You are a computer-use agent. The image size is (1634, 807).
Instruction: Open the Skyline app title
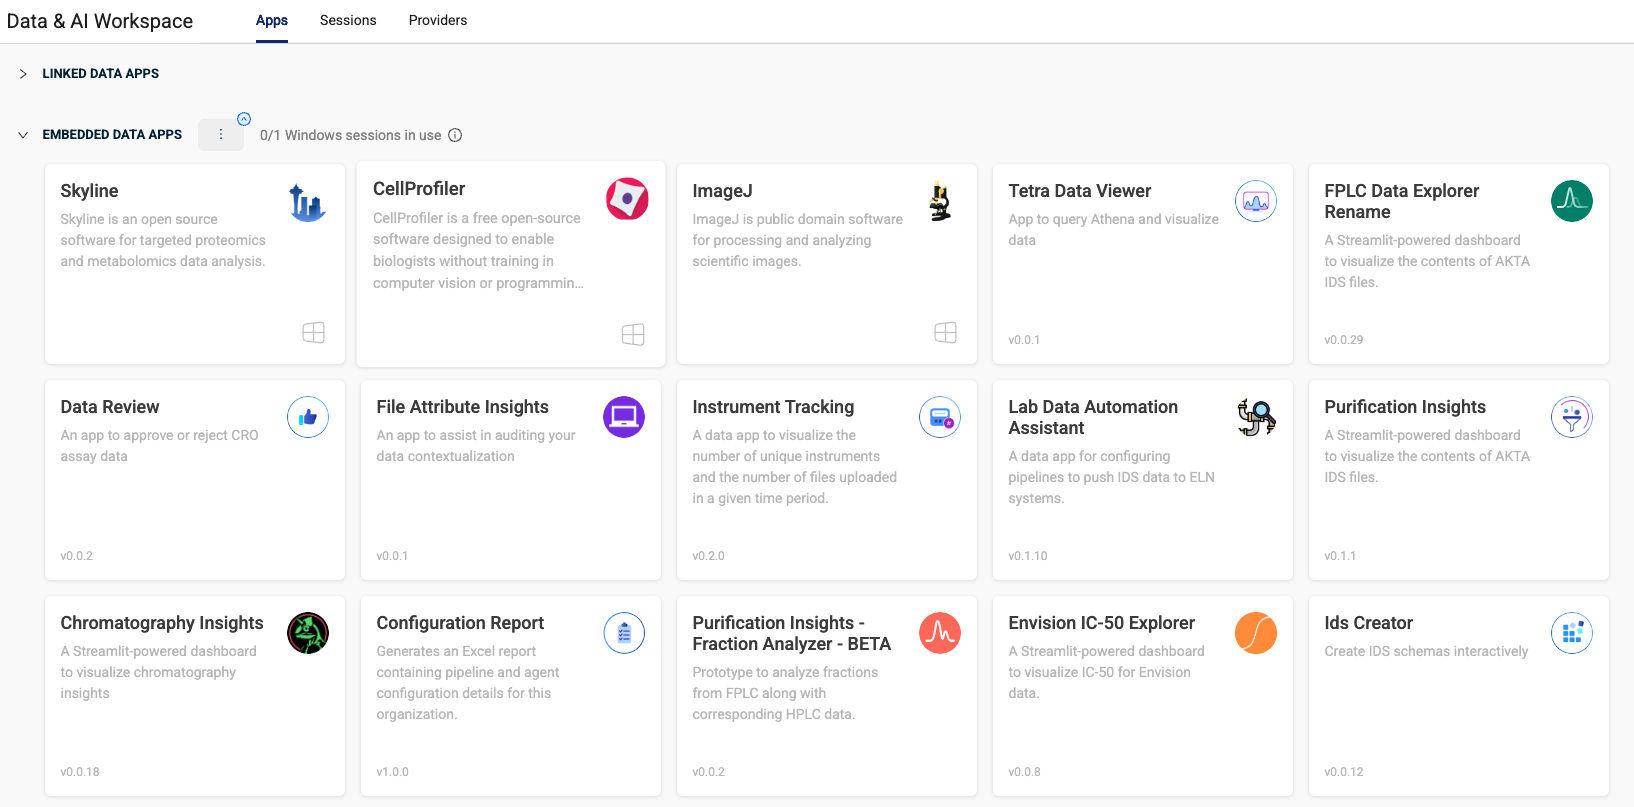pyautogui.click(x=89, y=191)
